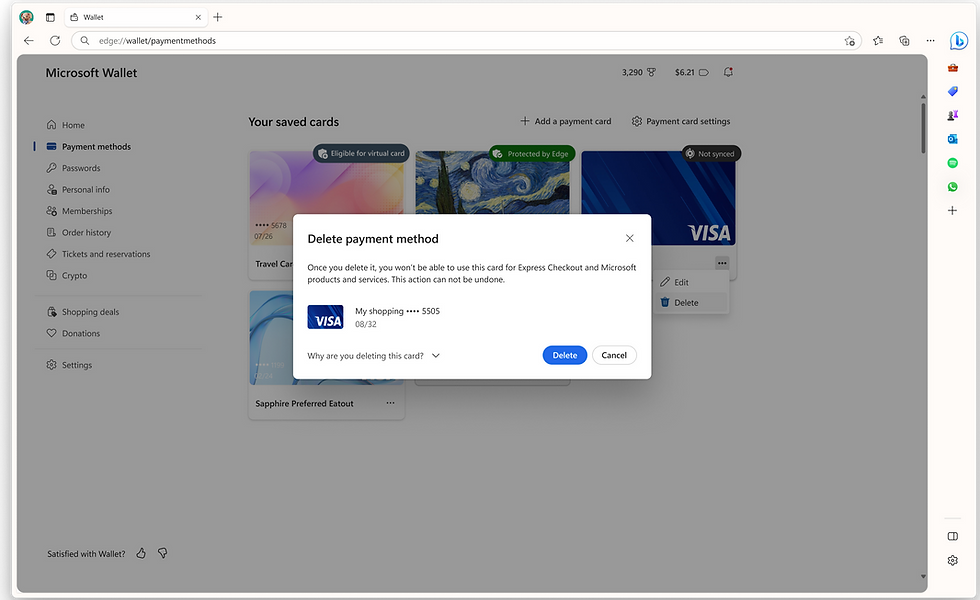This screenshot has width=980, height=600.
Task: Refresh the page
Action: [x=55, y=41]
